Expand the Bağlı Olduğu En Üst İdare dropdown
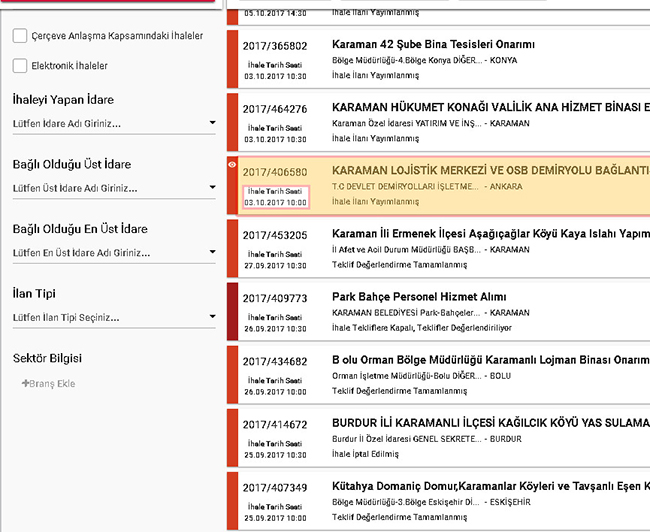The height and width of the screenshot is (532, 650). click(212, 253)
